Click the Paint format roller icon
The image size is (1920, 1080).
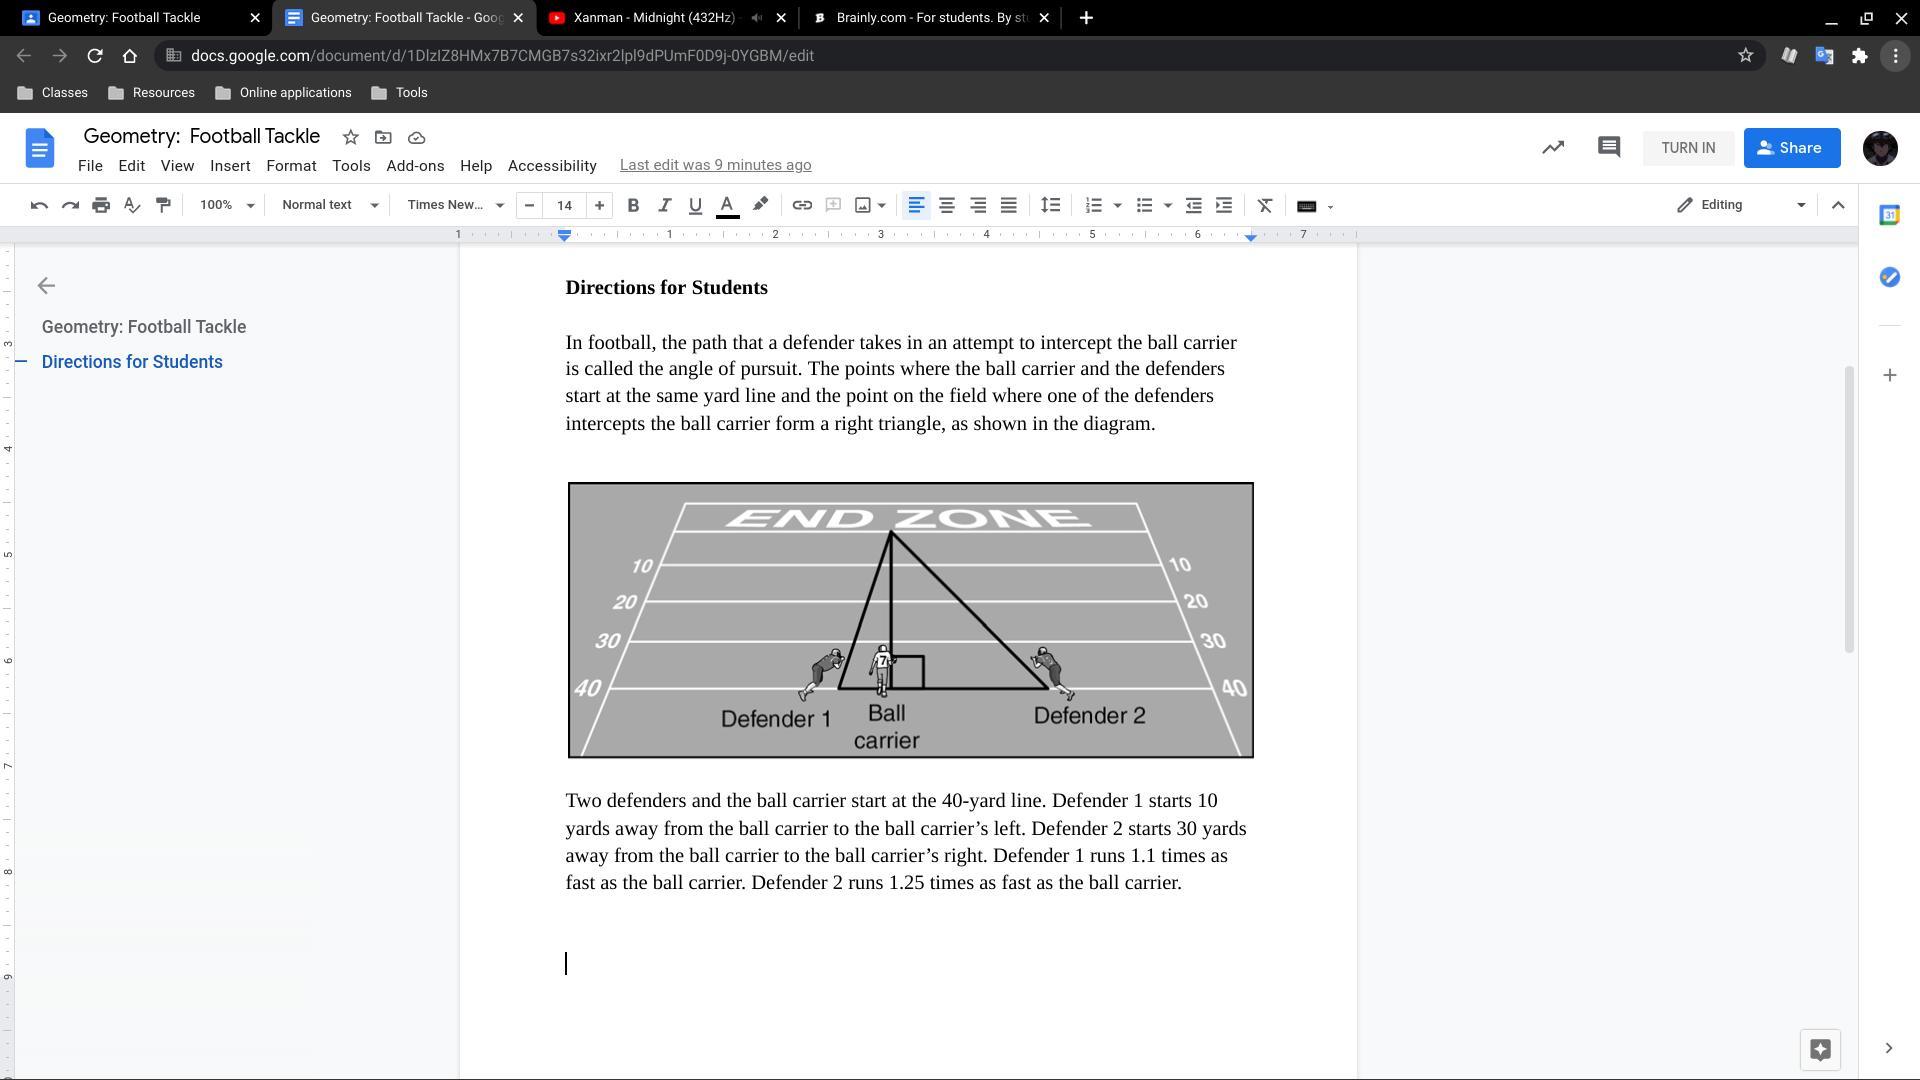[163, 205]
